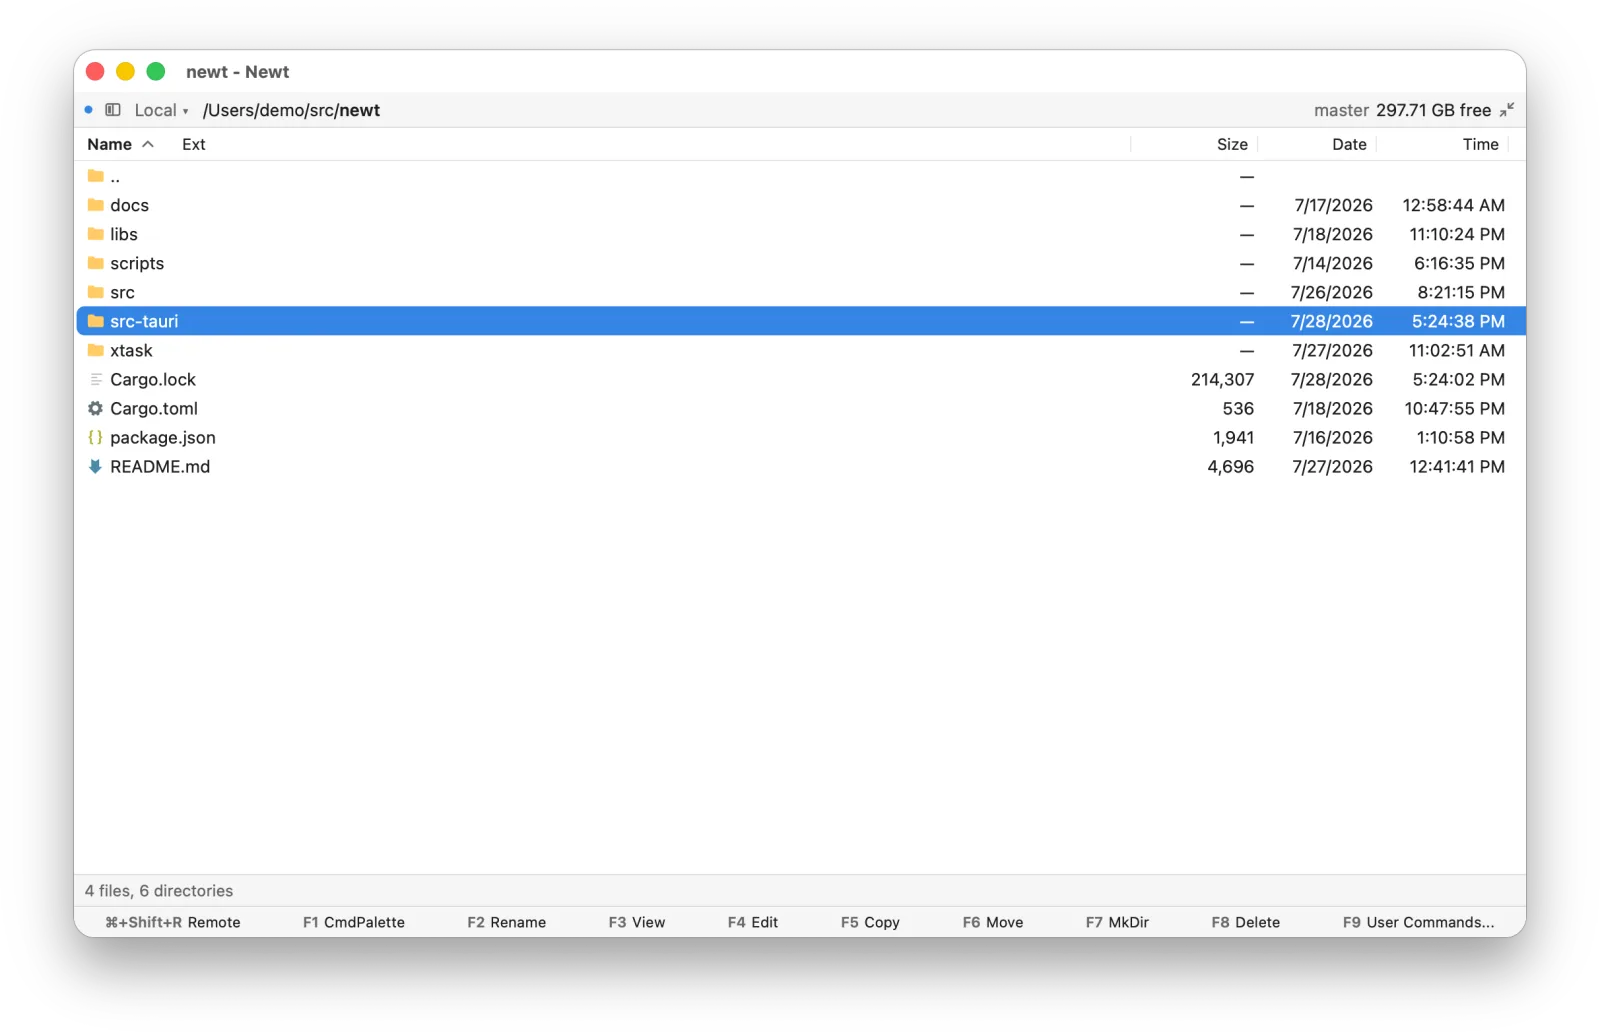1600x1035 pixels.
Task: Open the ⌘+Shift+R Remote command
Action: (x=173, y=922)
